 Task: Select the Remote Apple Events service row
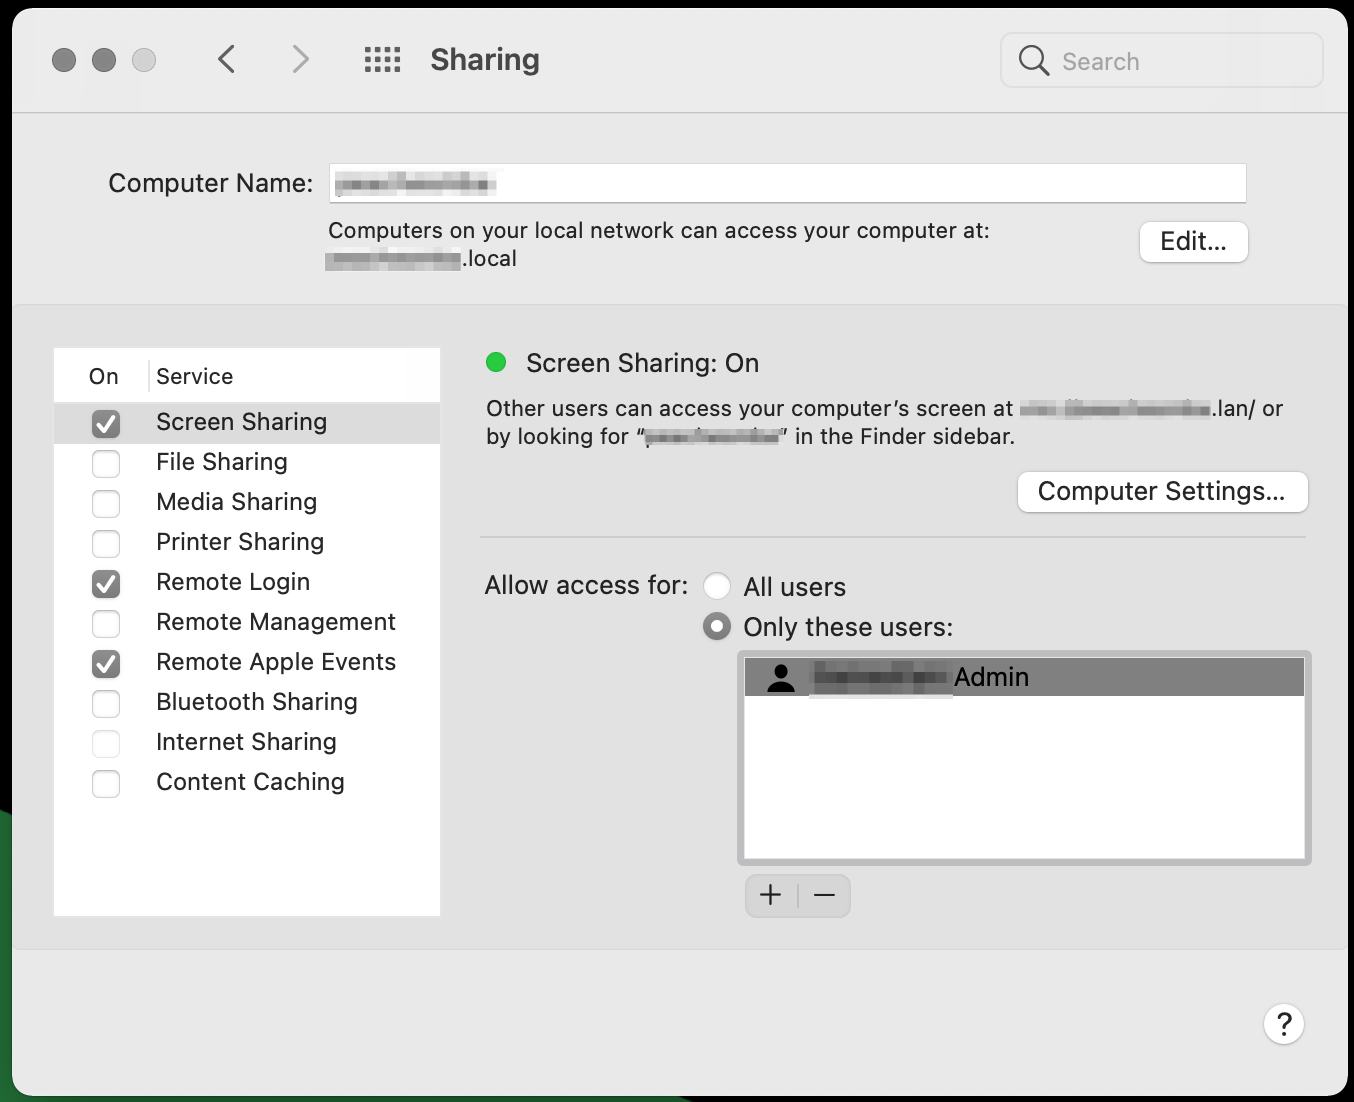pyautogui.click(x=247, y=663)
